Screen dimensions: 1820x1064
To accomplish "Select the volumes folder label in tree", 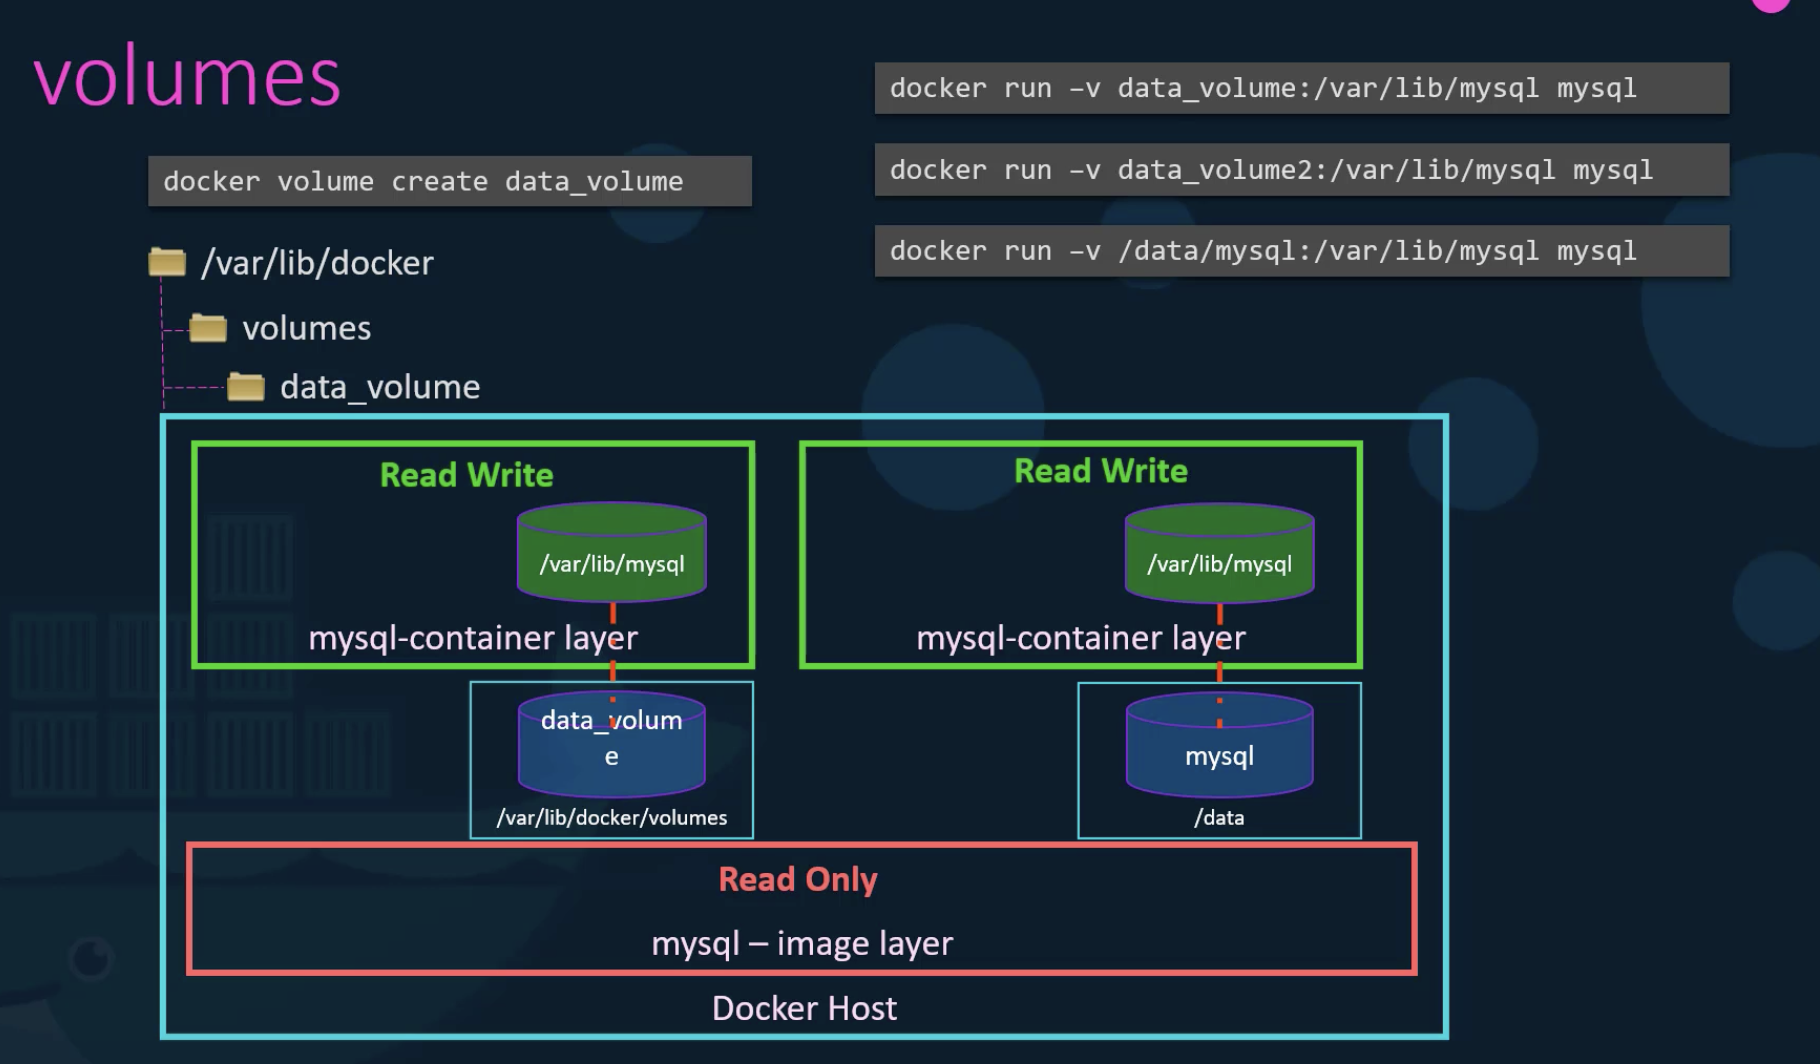I will (x=307, y=328).
